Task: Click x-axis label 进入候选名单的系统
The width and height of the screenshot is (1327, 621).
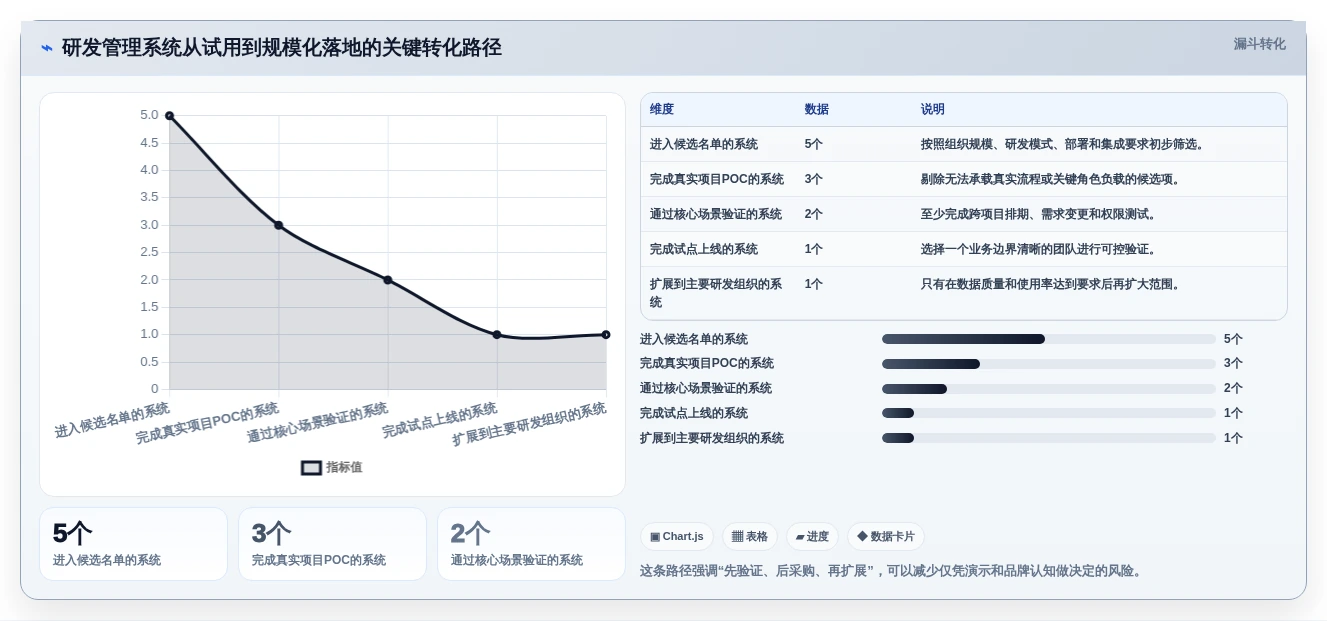Action: tap(112, 420)
